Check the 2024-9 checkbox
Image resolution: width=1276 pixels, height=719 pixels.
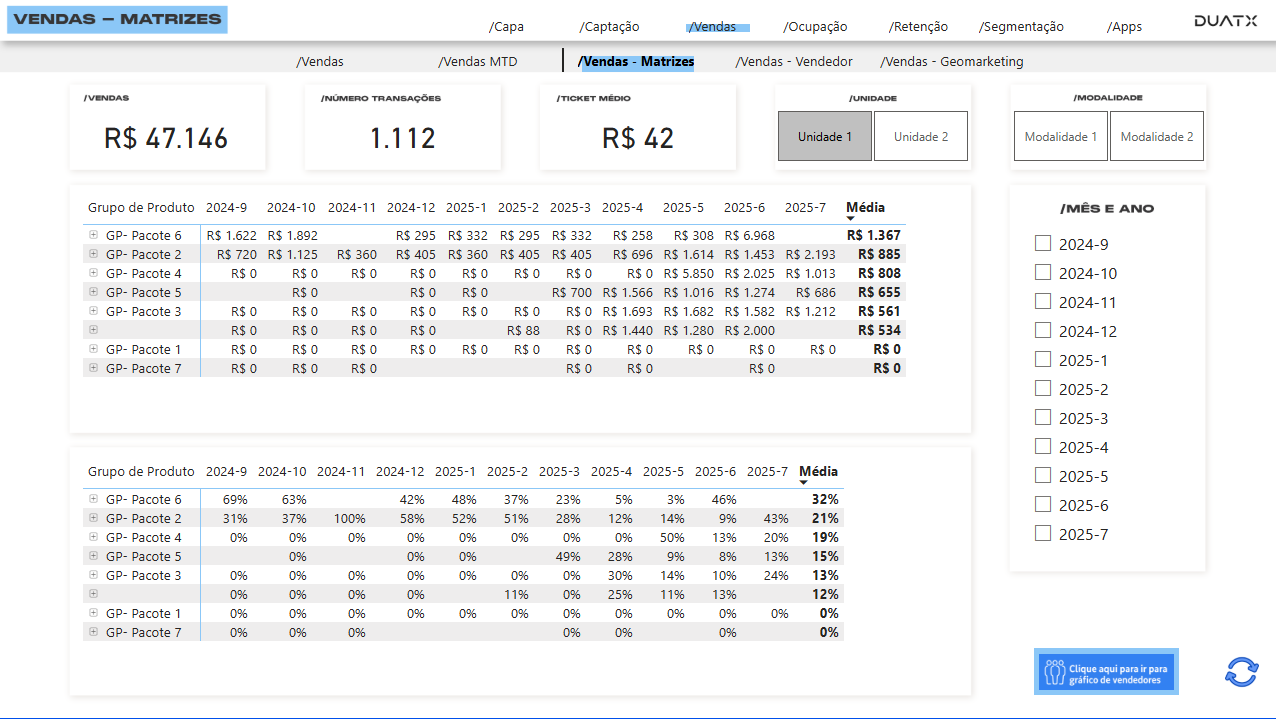1043,242
